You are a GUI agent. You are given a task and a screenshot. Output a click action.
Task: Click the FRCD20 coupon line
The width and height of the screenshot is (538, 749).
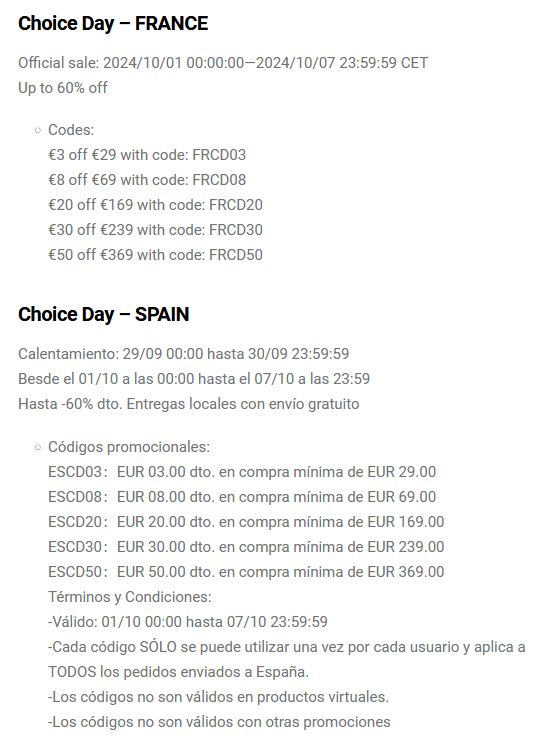pyautogui.click(x=155, y=205)
